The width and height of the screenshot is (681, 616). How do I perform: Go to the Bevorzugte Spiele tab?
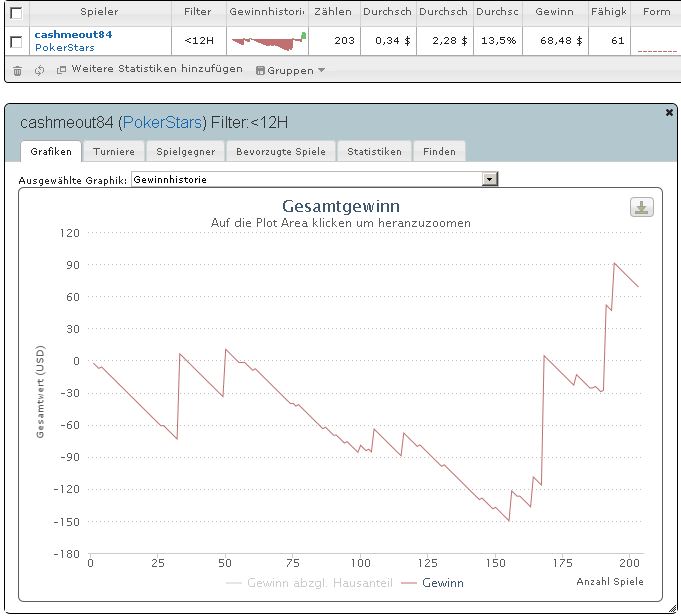pyautogui.click(x=281, y=152)
